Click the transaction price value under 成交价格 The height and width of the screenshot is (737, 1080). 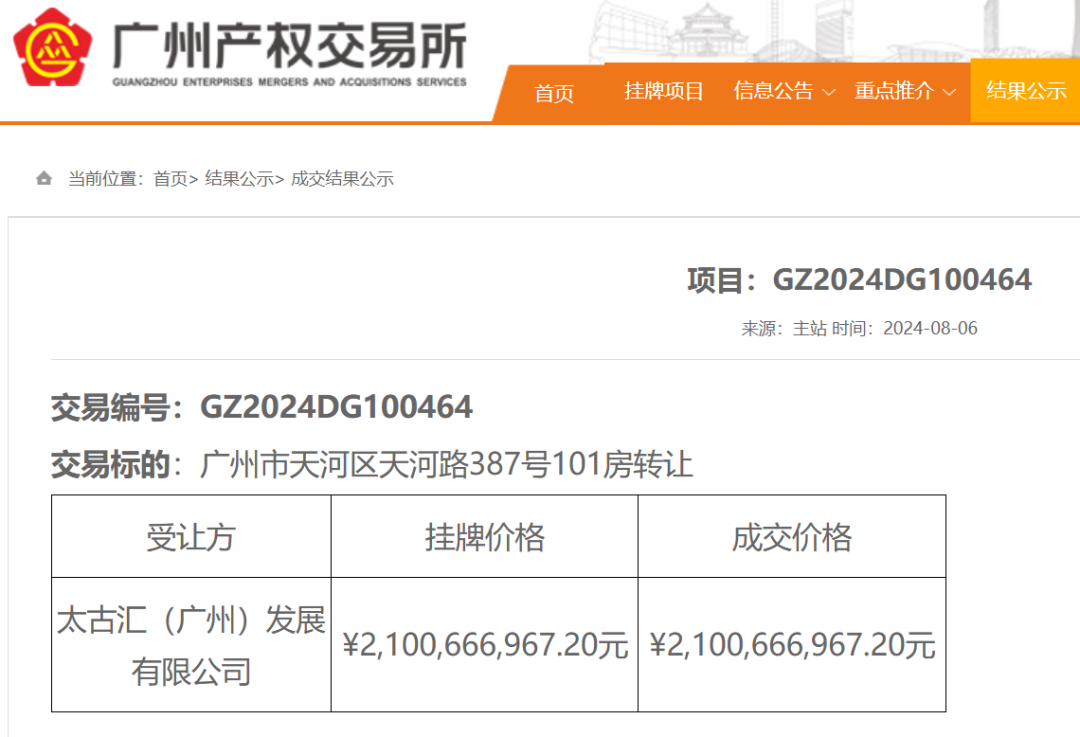coord(792,645)
